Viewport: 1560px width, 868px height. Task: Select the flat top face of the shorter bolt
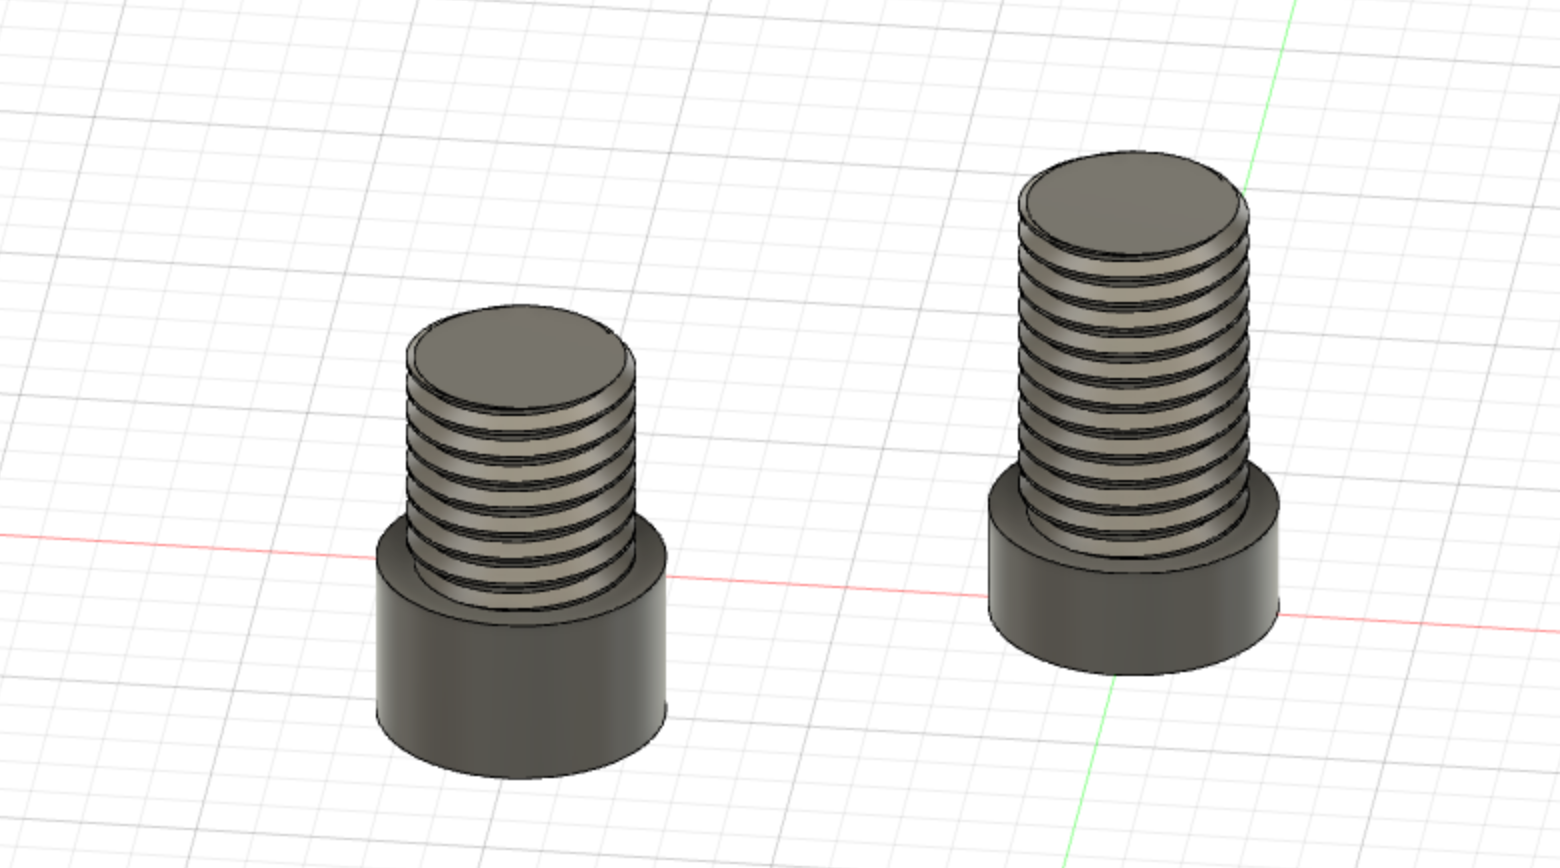tap(520, 357)
